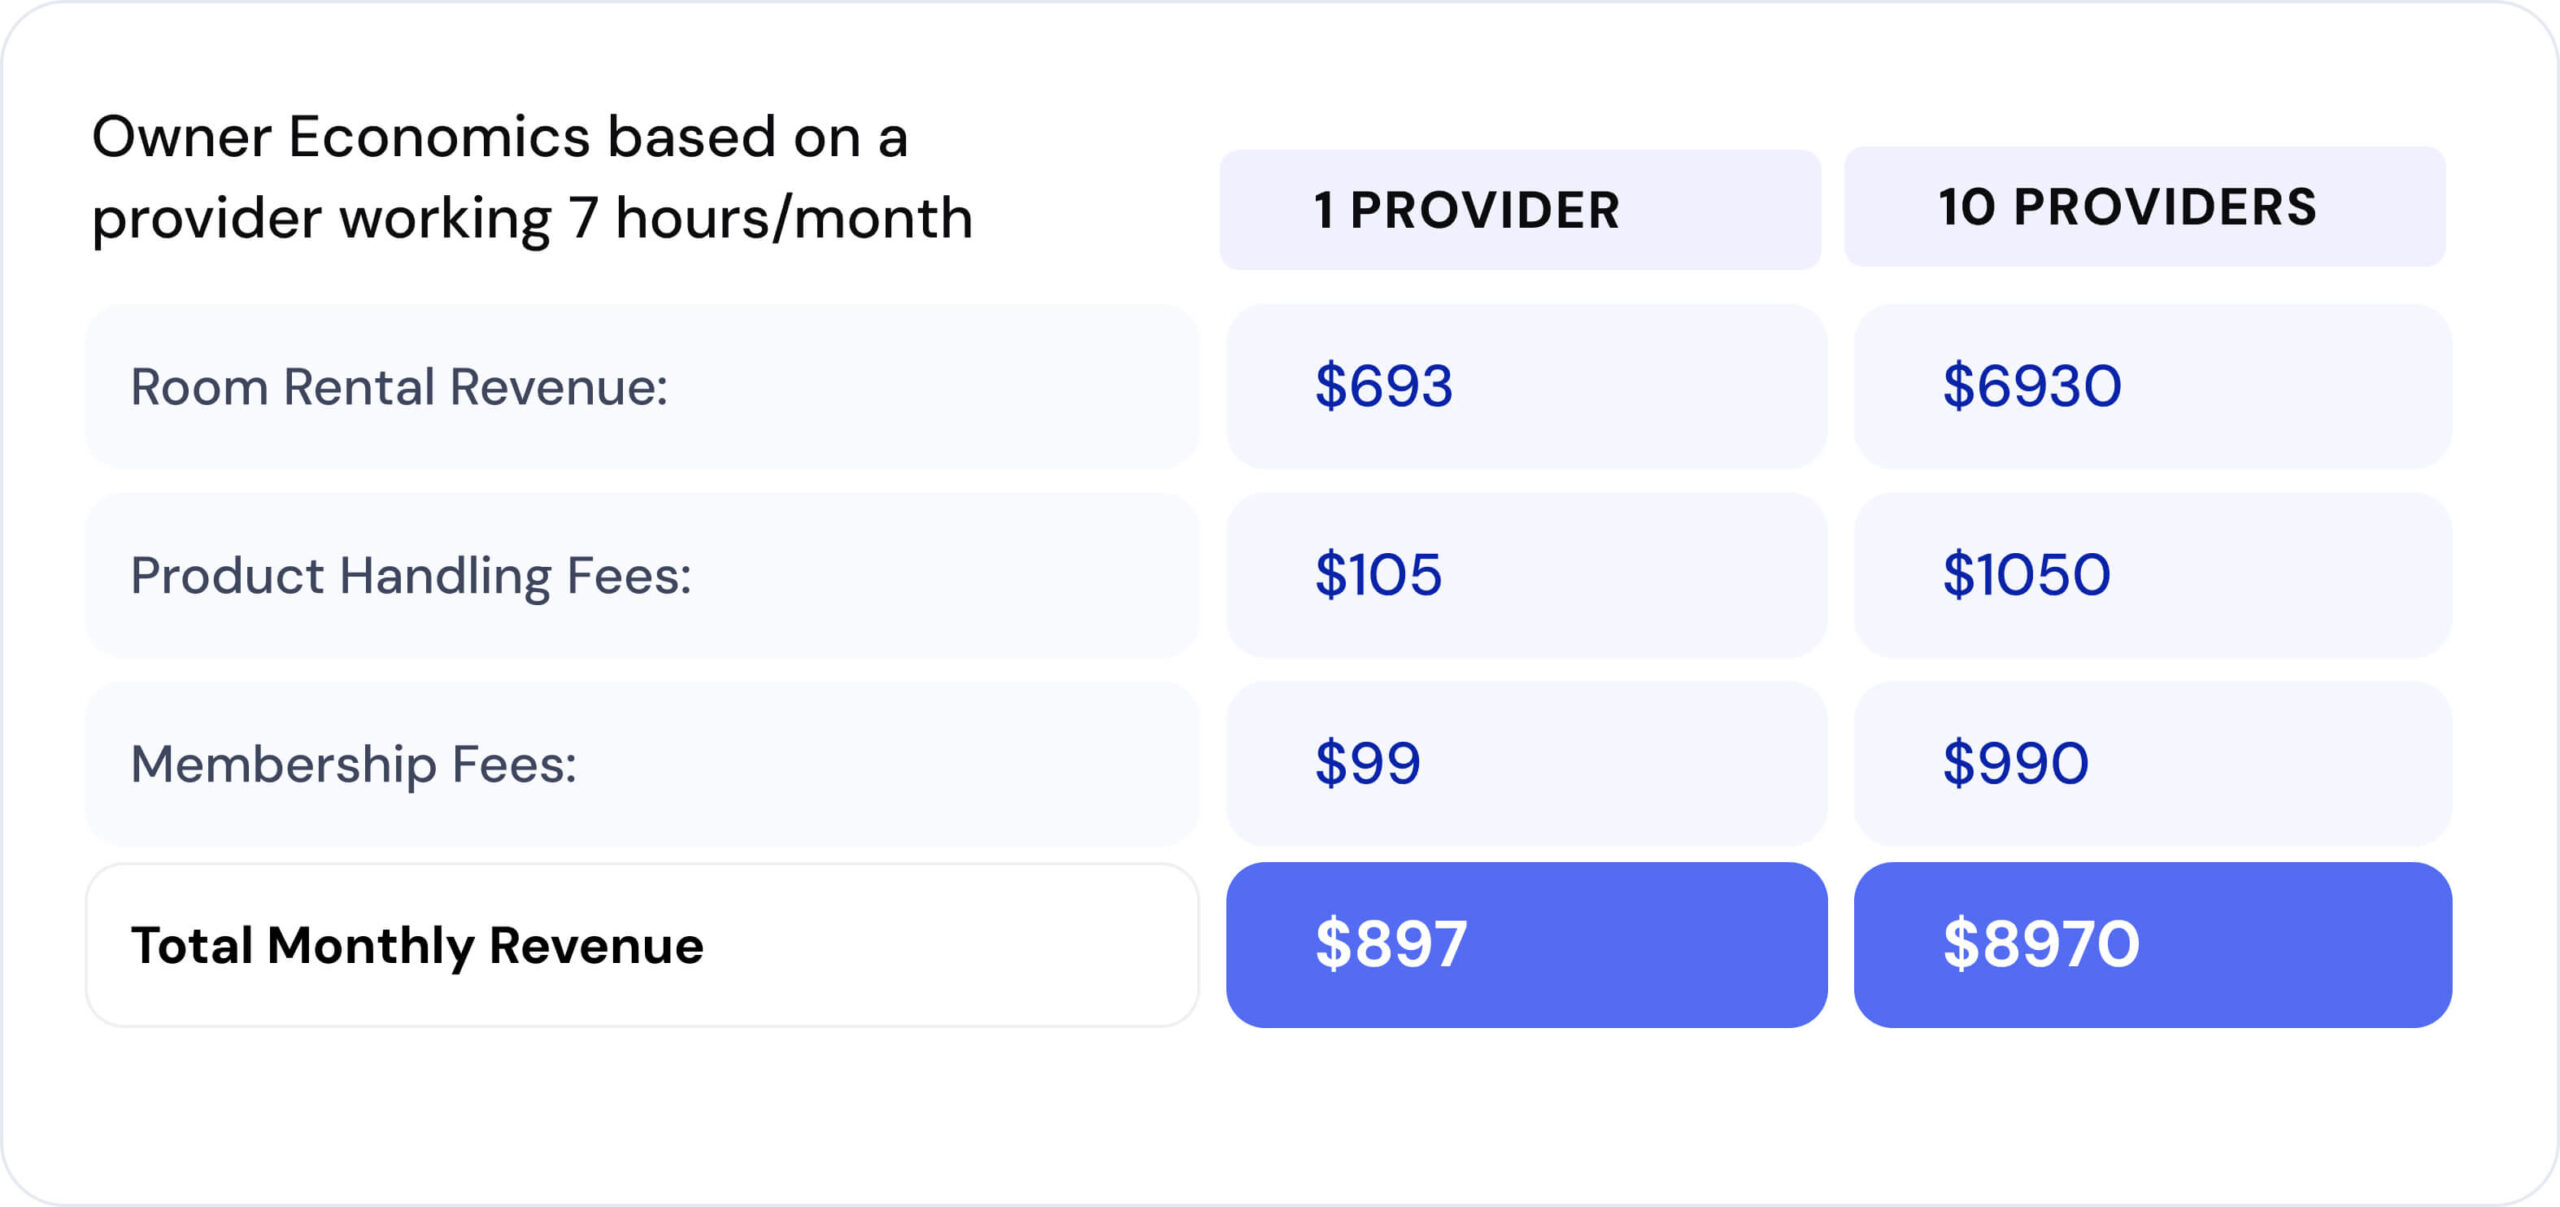This screenshot has height=1207, width=2560.
Task: Click the $897 total revenue button
Action: click(1527, 945)
